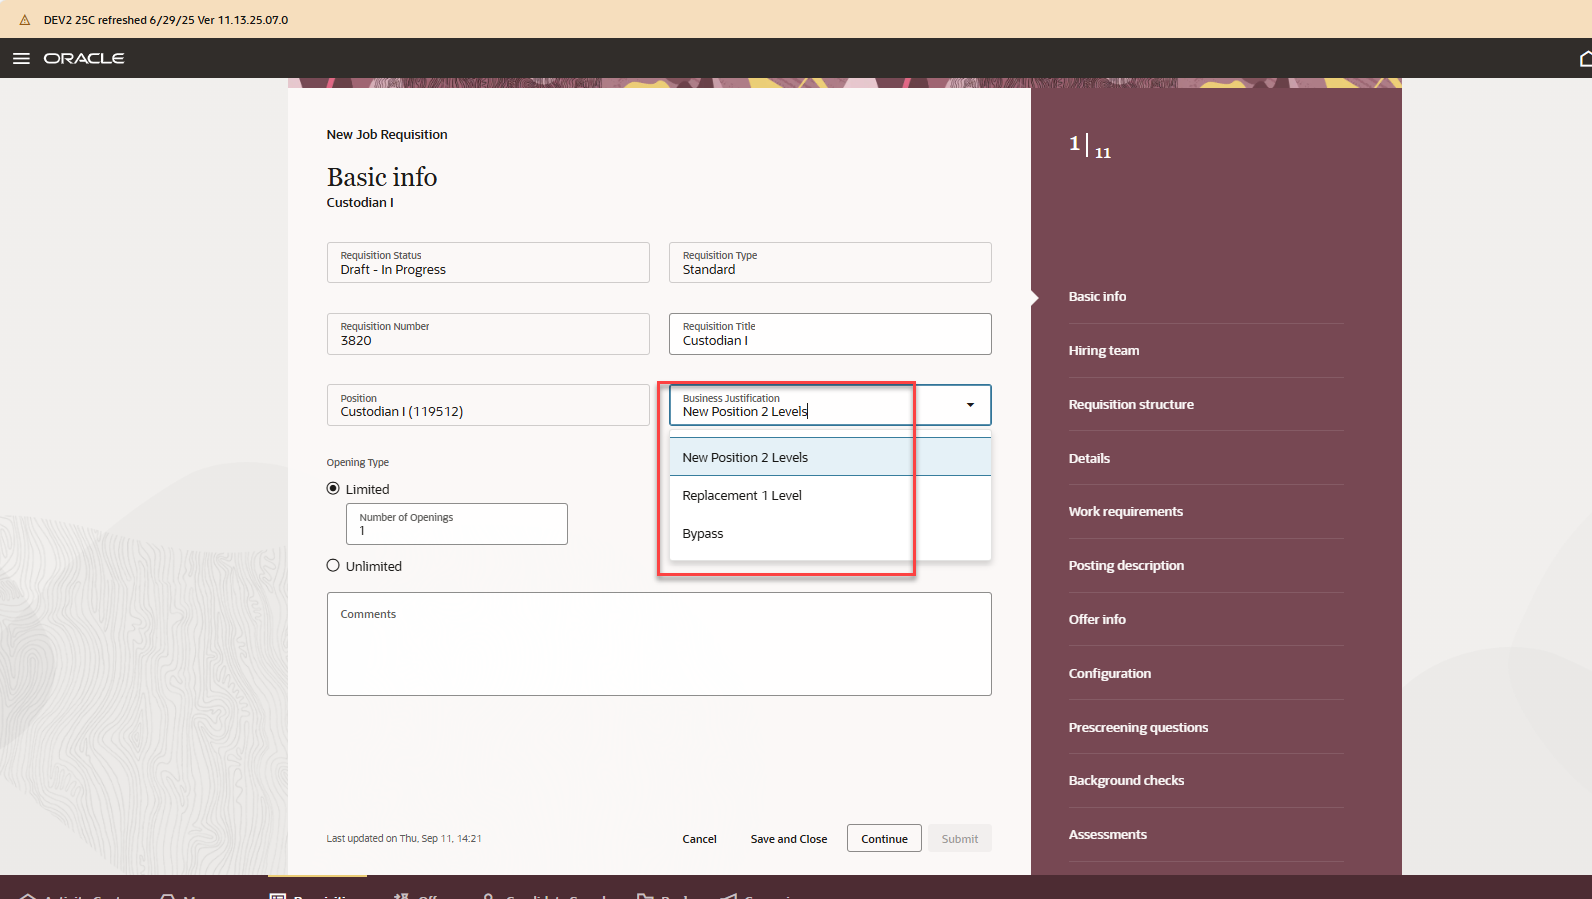The width and height of the screenshot is (1592, 899).
Task: Click the Submit button
Action: point(960,839)
